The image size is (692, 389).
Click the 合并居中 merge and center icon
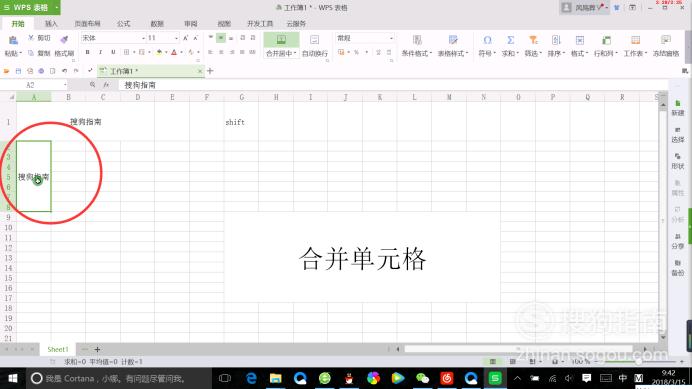point(281,40)
